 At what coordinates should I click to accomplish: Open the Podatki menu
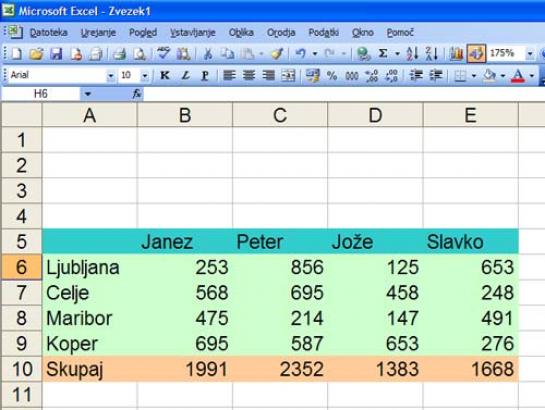pyautogui.click(x=324, y=33)
